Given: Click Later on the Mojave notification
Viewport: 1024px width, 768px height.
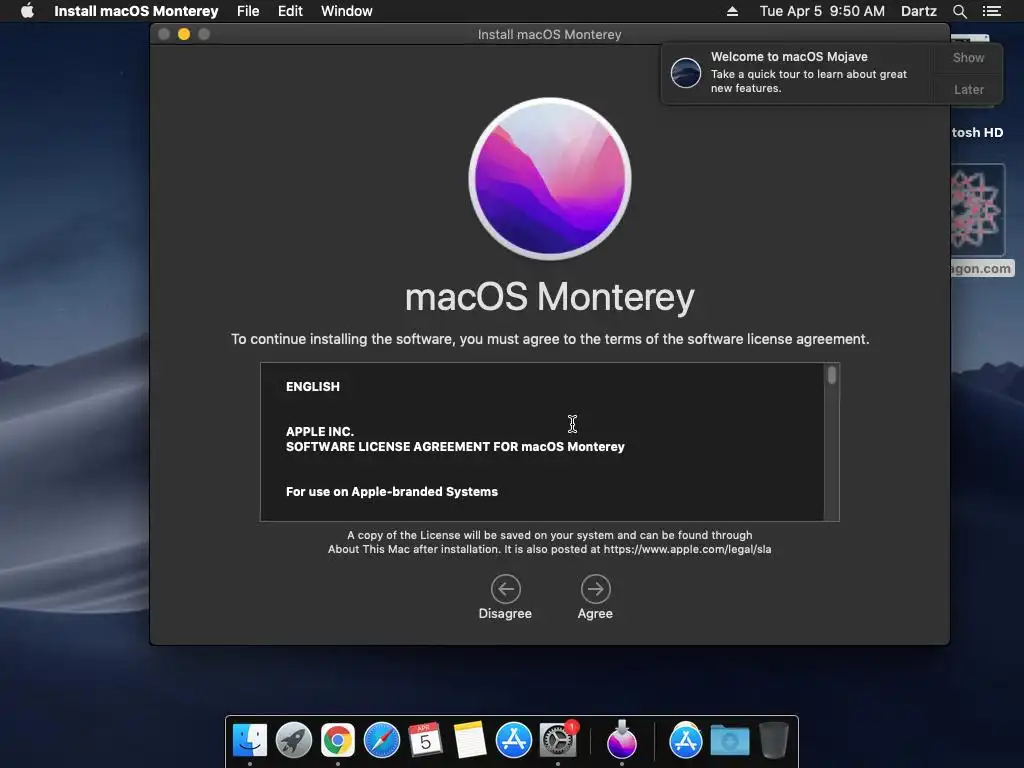Looking at the screenshot, I should [968, 89].
